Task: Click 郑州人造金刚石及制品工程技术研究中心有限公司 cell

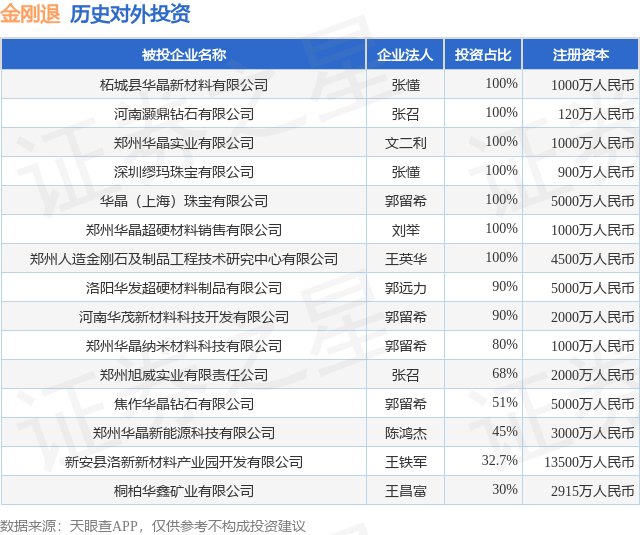Action: 184,259
